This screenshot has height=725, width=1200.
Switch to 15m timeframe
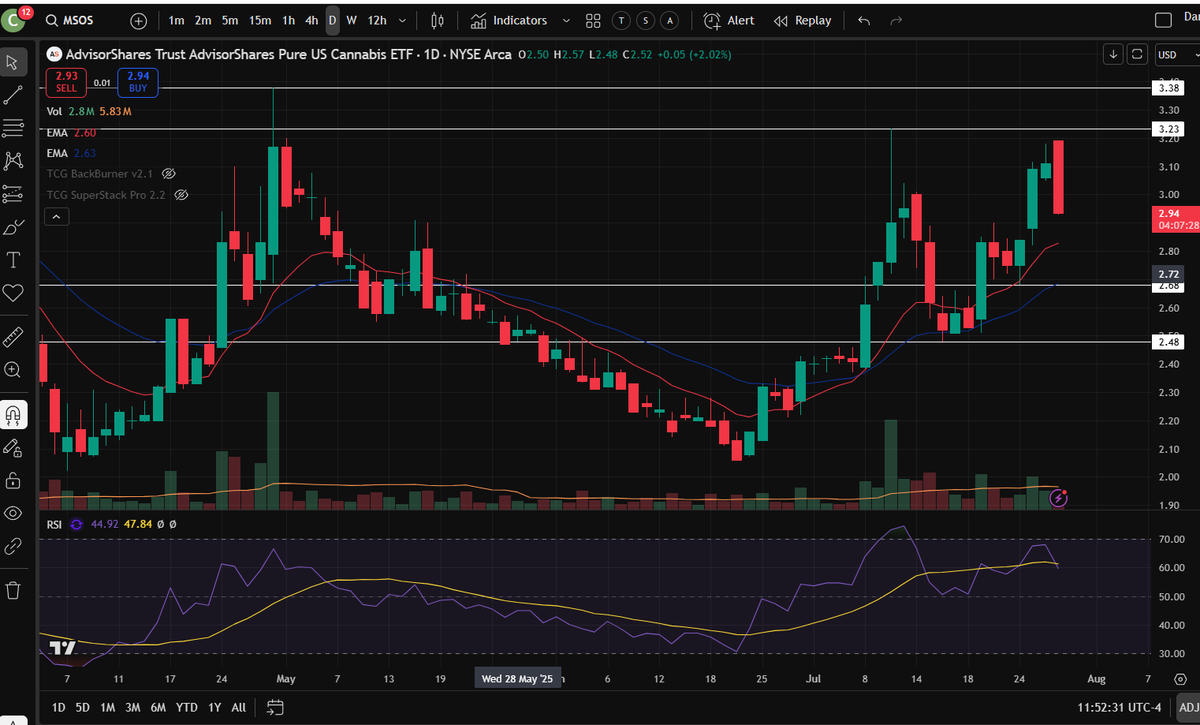tap(260, 20)
